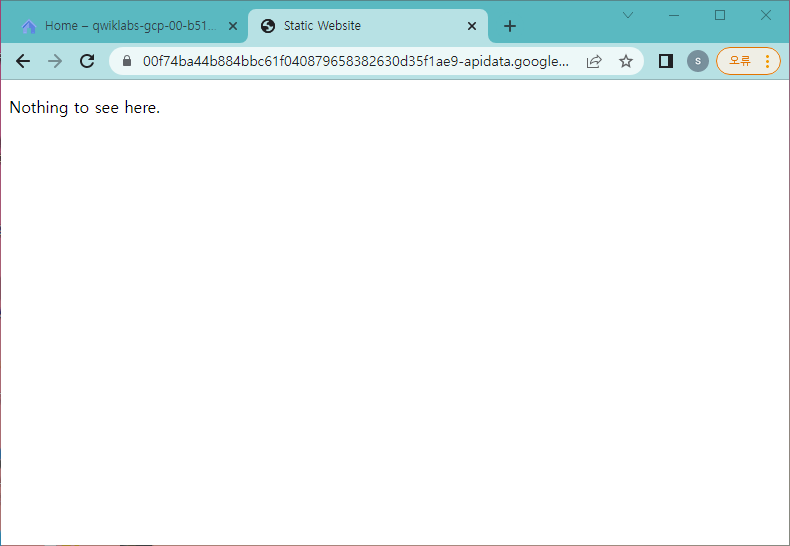Minimize the browser window
The image size is (790, 546).
(x=674, y=16)
